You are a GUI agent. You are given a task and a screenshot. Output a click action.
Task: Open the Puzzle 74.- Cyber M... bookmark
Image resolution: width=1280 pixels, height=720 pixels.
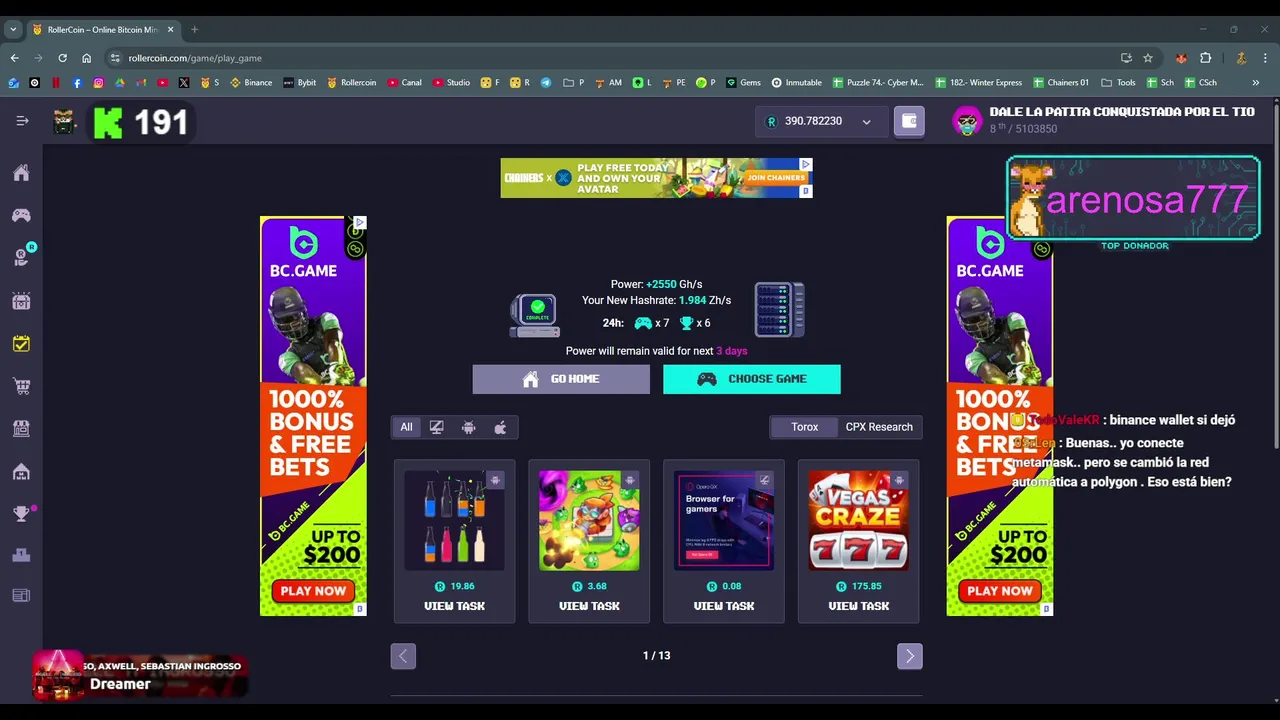coord(878,82)
